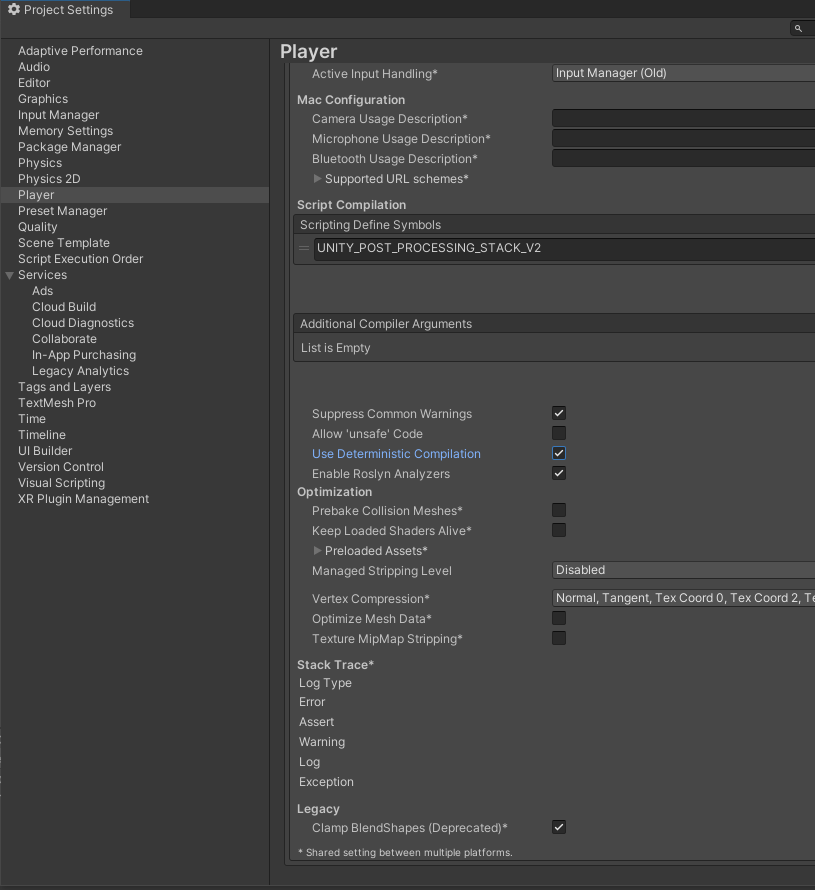Image resolution: width=815 pixels, height=890 pixels.
Task: Click the Camera Usage Description field
Action: [683, 118]
